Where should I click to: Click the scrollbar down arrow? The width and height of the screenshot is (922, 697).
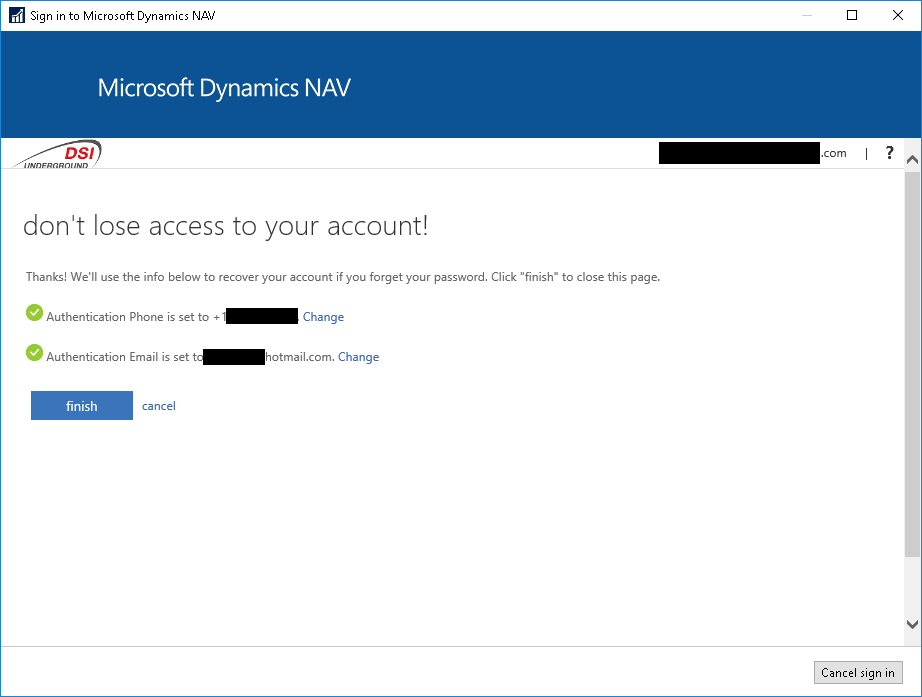coord(913,624)
